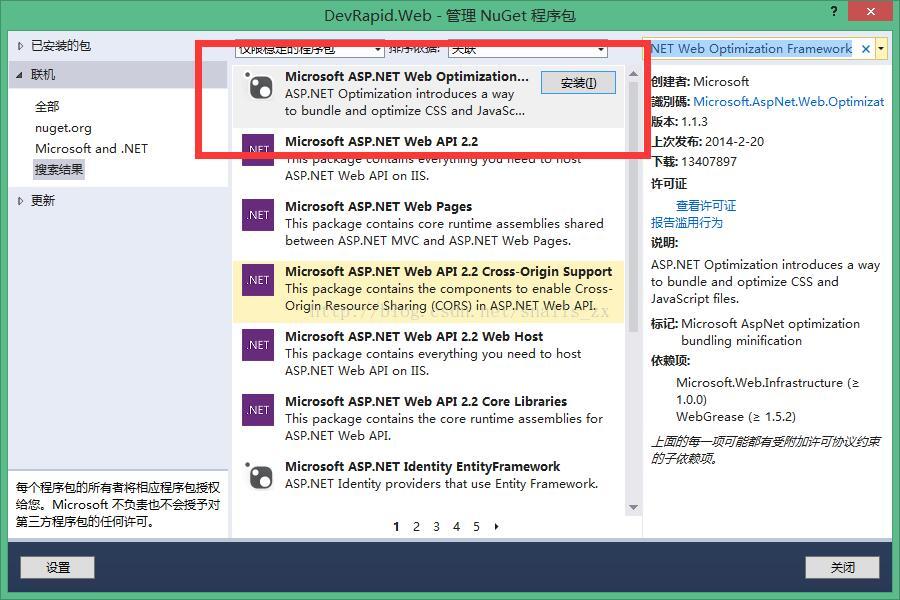Collapse the 联机 tree node
This screenshot has width=900, height=600.
20,75
